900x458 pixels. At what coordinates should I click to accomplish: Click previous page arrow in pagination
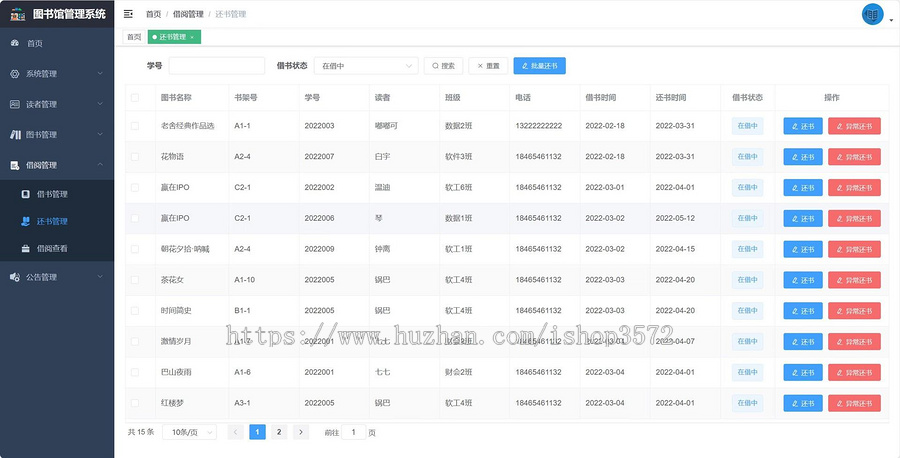tap(235, 432)
